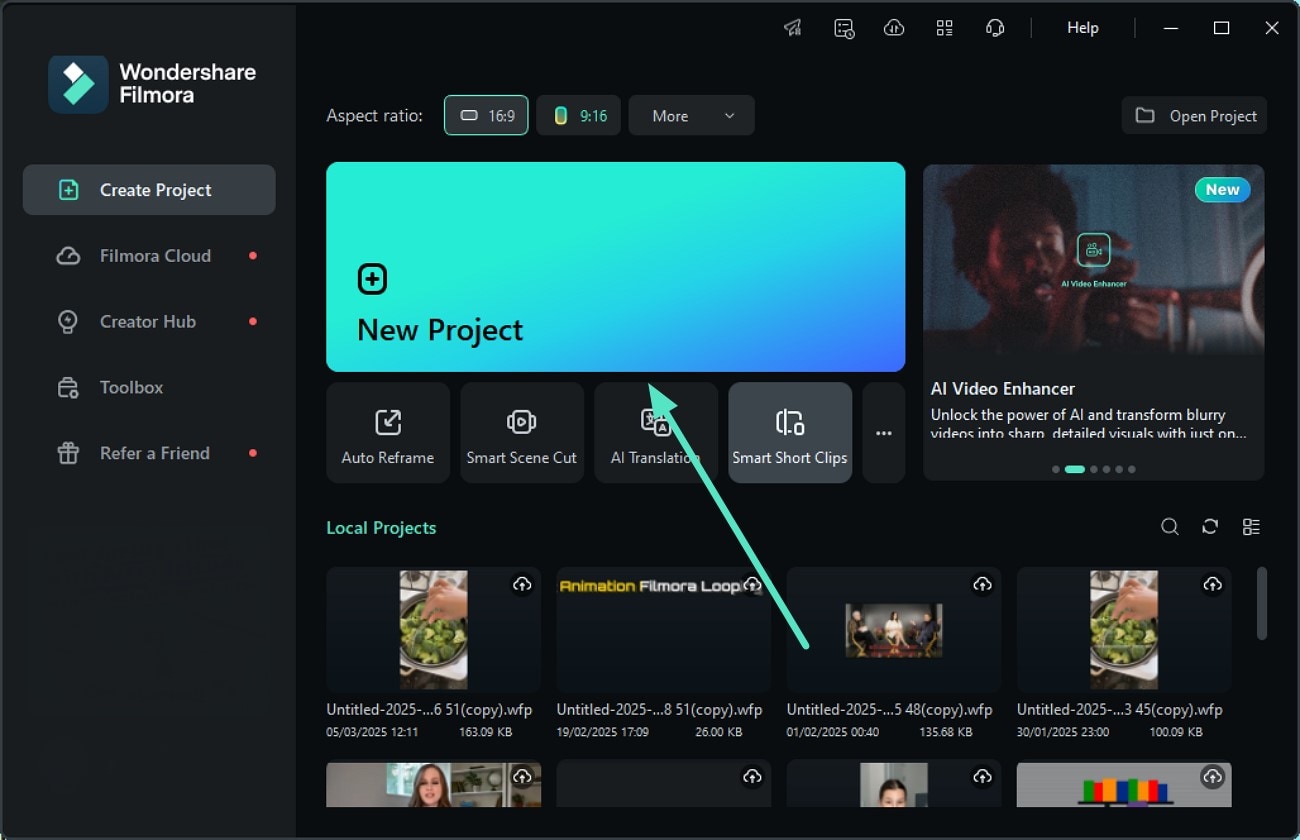Open Creator Hub in the sidebar

point(149,322)
